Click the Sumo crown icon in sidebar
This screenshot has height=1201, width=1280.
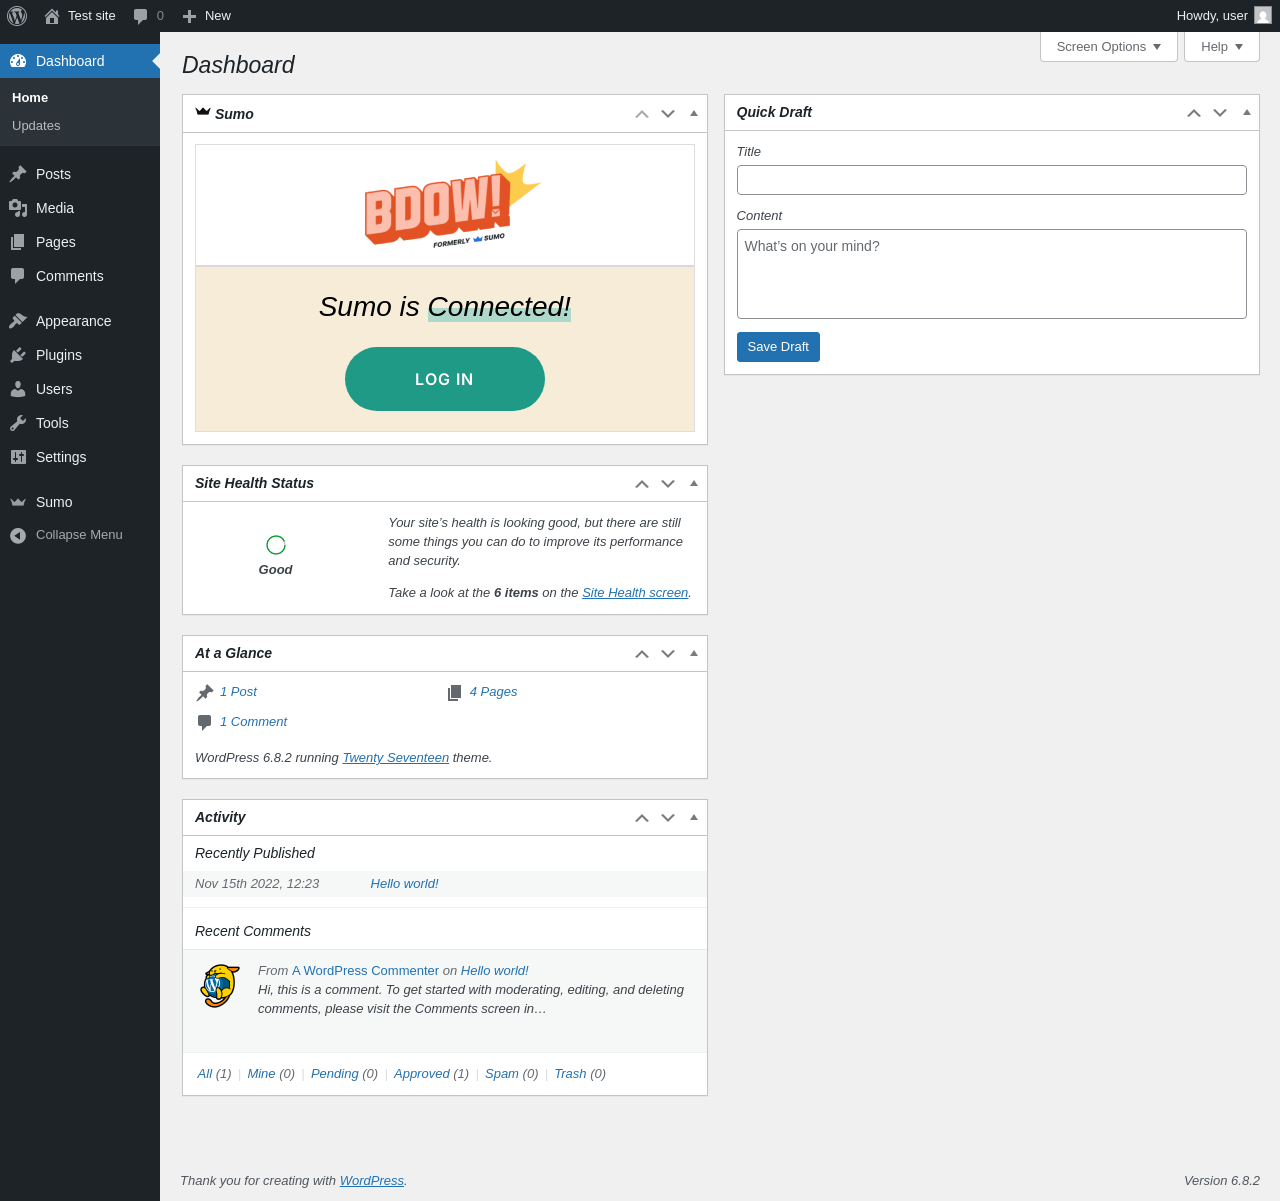[18, 502]
